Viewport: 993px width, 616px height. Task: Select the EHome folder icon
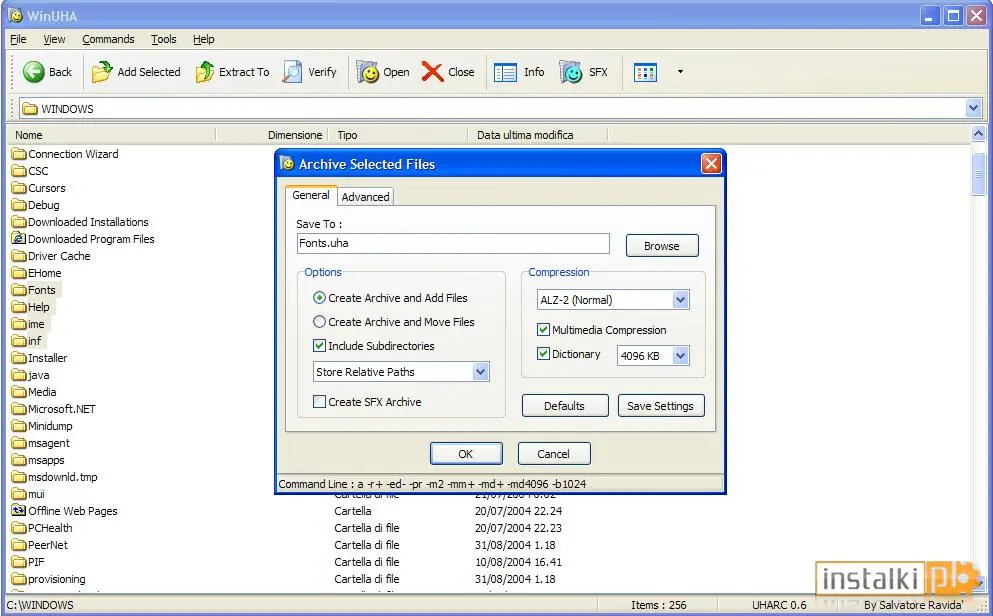pos(19,273)
